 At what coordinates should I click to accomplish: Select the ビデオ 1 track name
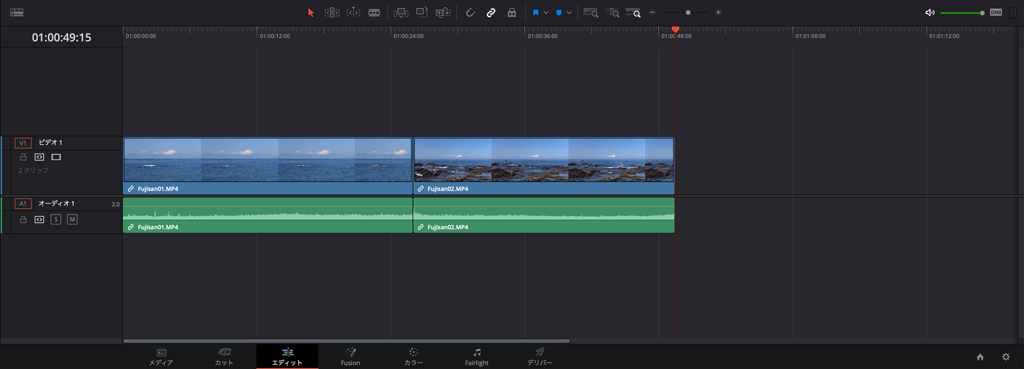tap(50, 142)
